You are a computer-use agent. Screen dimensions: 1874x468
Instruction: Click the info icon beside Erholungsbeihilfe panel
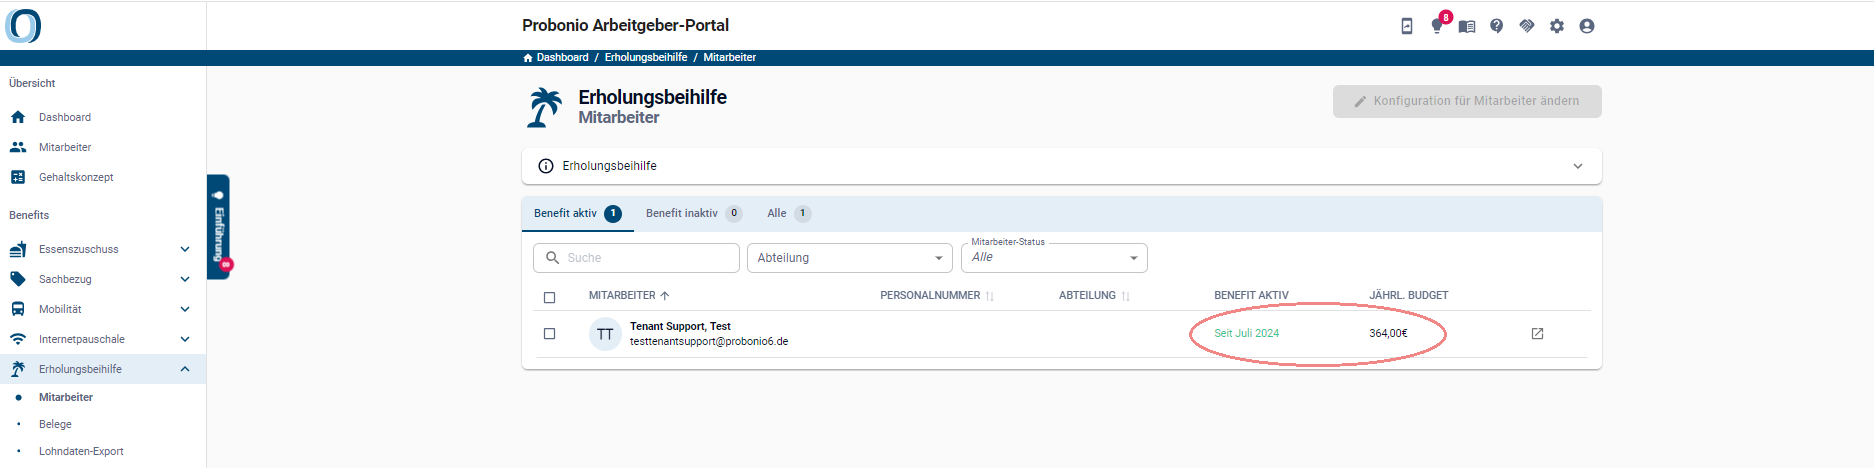pos(546,166)
